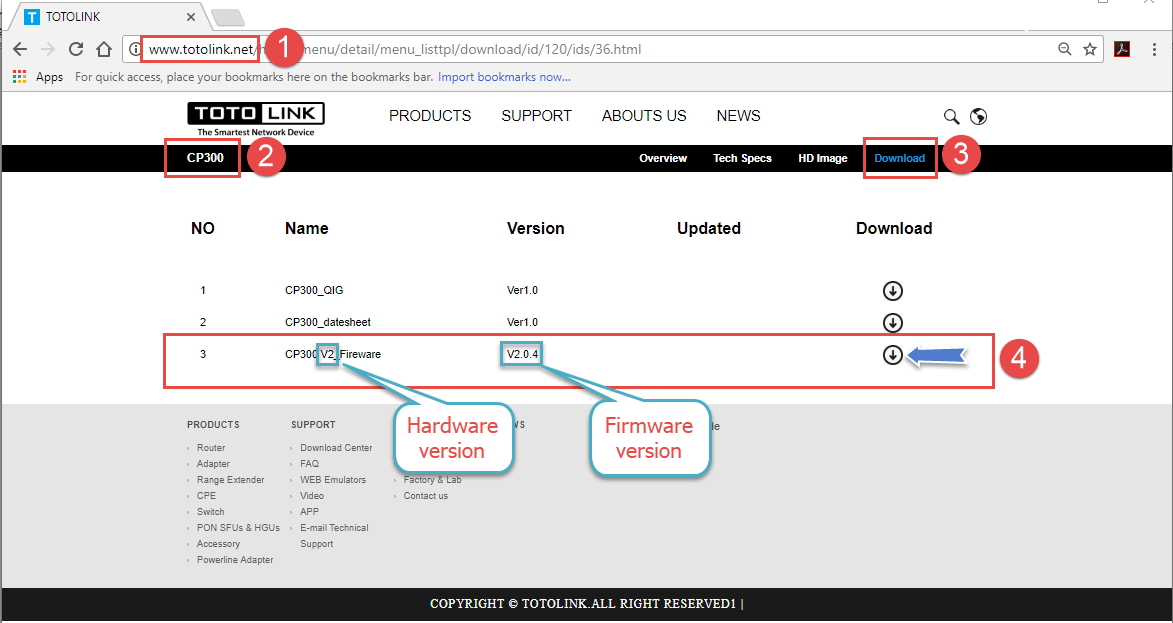Open the Range Extender footer link
This screenshot has width=1173, height=623.
pyautogui.click(x=230, y=479)
